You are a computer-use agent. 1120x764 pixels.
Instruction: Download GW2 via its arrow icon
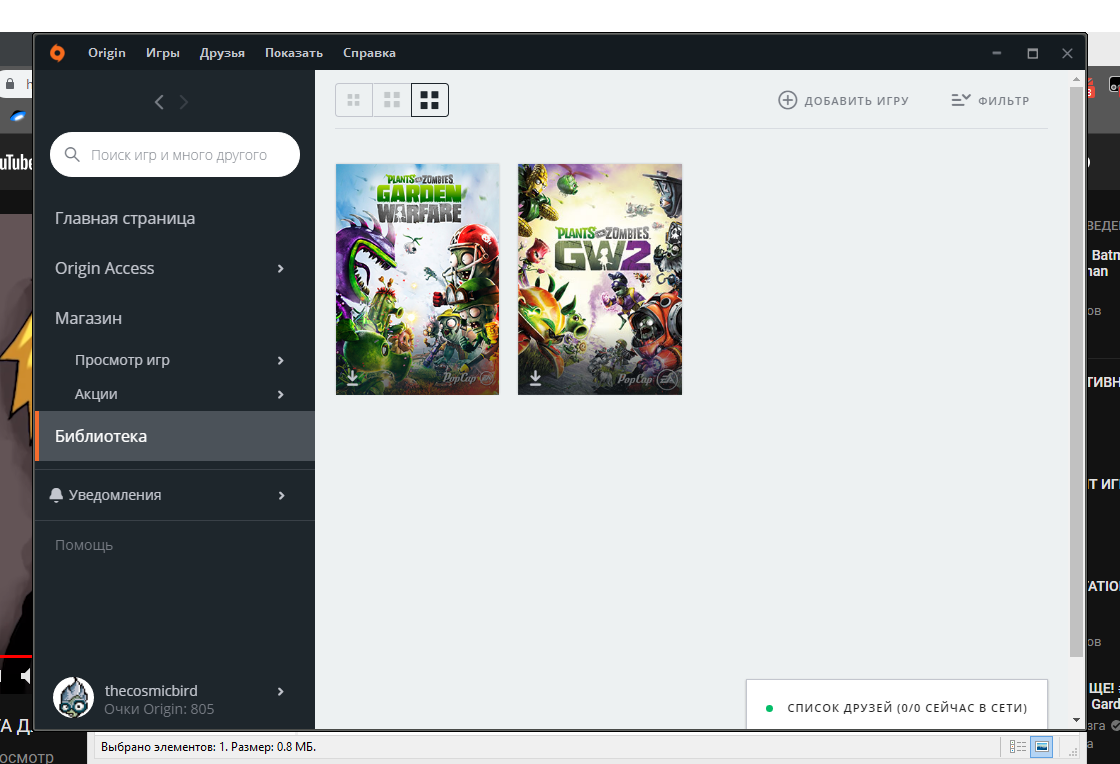(535, 378)
